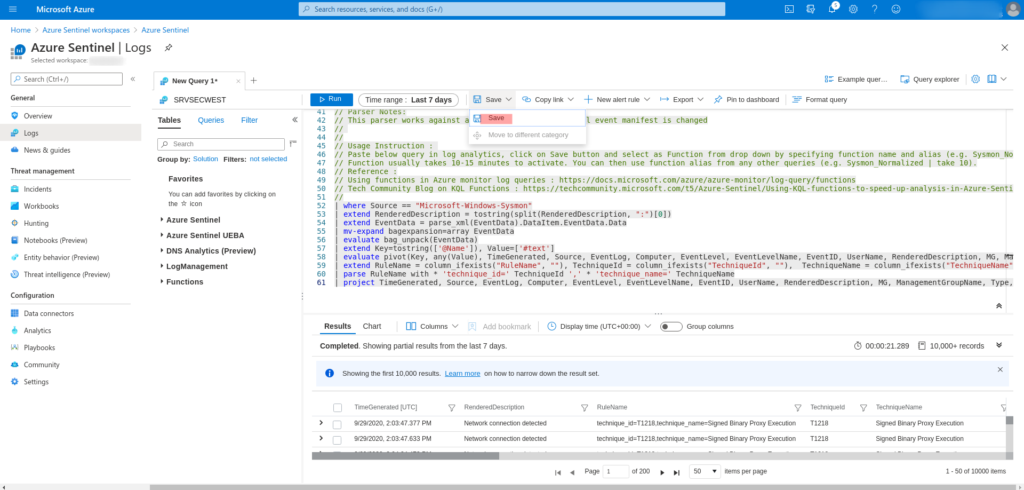Expand DNS Analytics (Preview) group

pos(162,251)
